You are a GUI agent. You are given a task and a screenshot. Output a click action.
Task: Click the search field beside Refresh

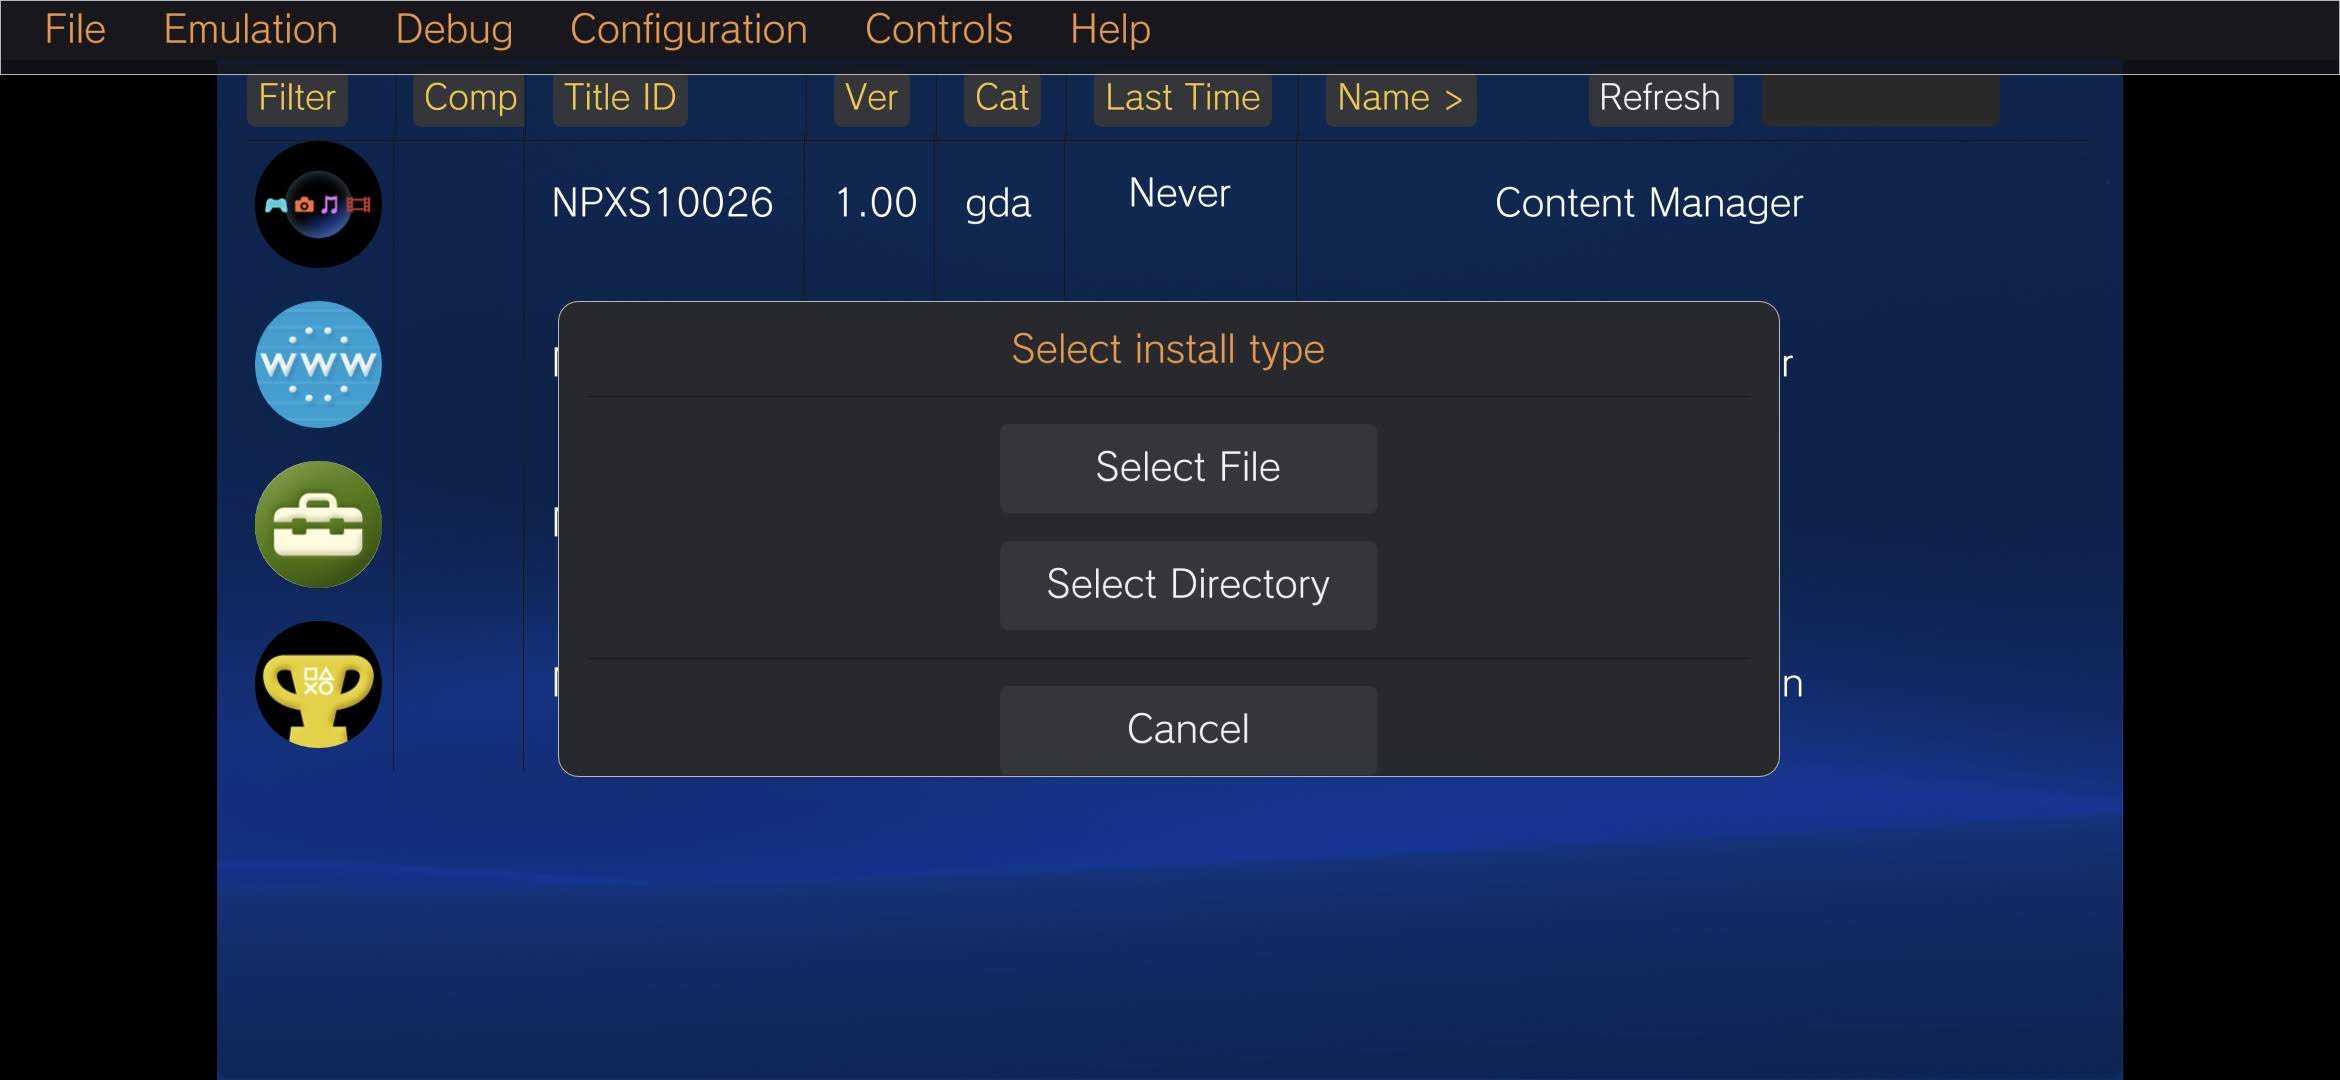pos(1880,100)
